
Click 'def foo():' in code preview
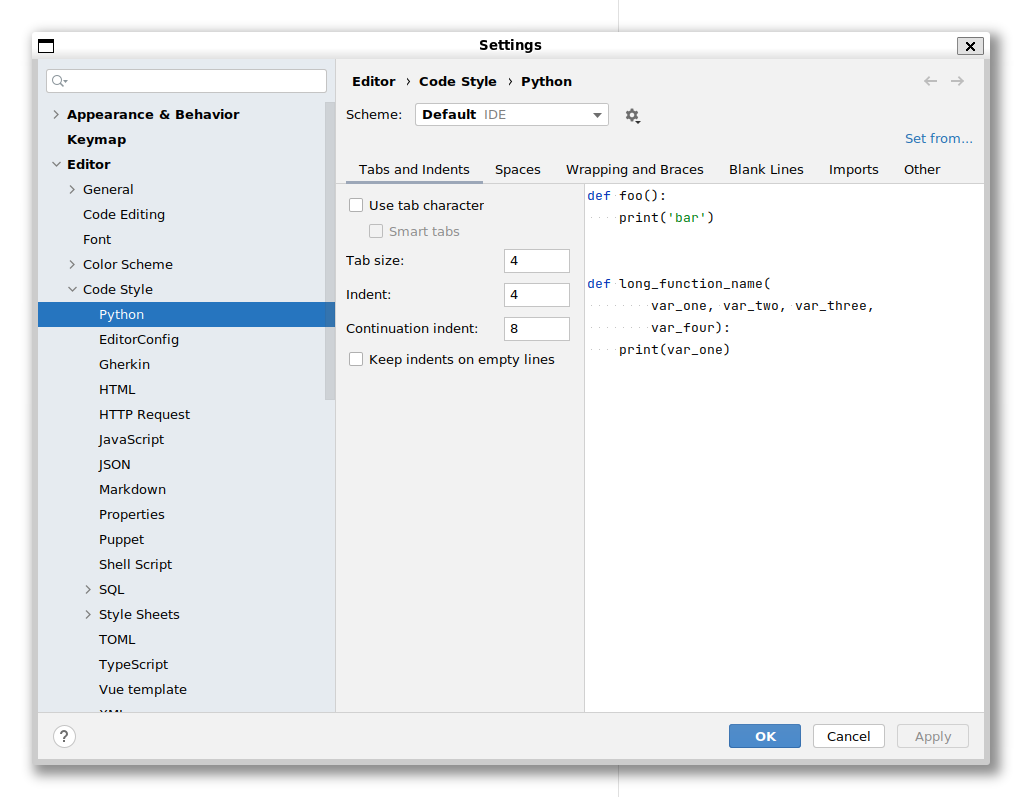tap(626, 196)
